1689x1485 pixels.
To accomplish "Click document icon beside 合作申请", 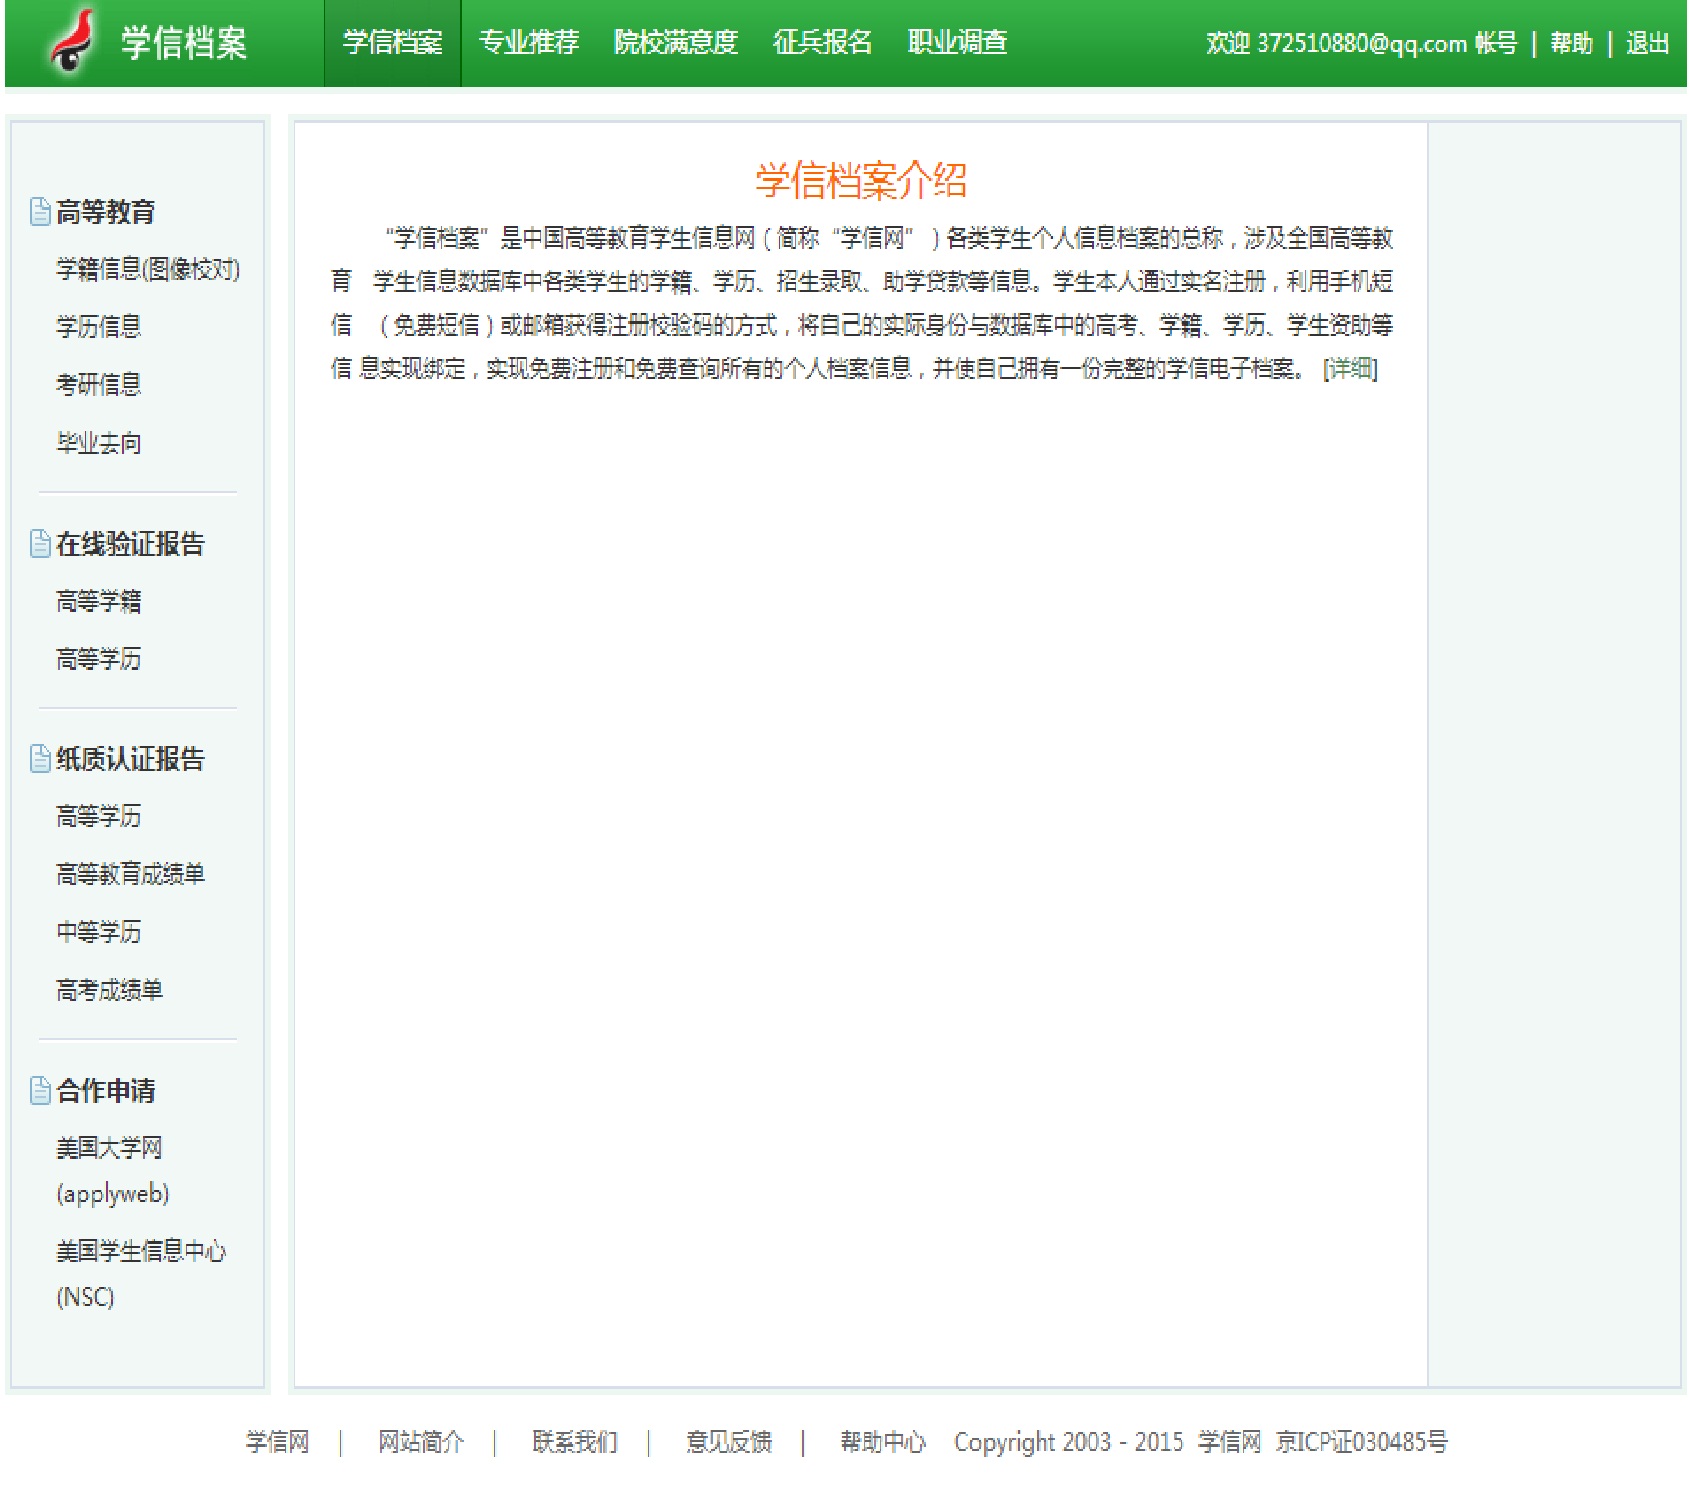I will 40,1091.
